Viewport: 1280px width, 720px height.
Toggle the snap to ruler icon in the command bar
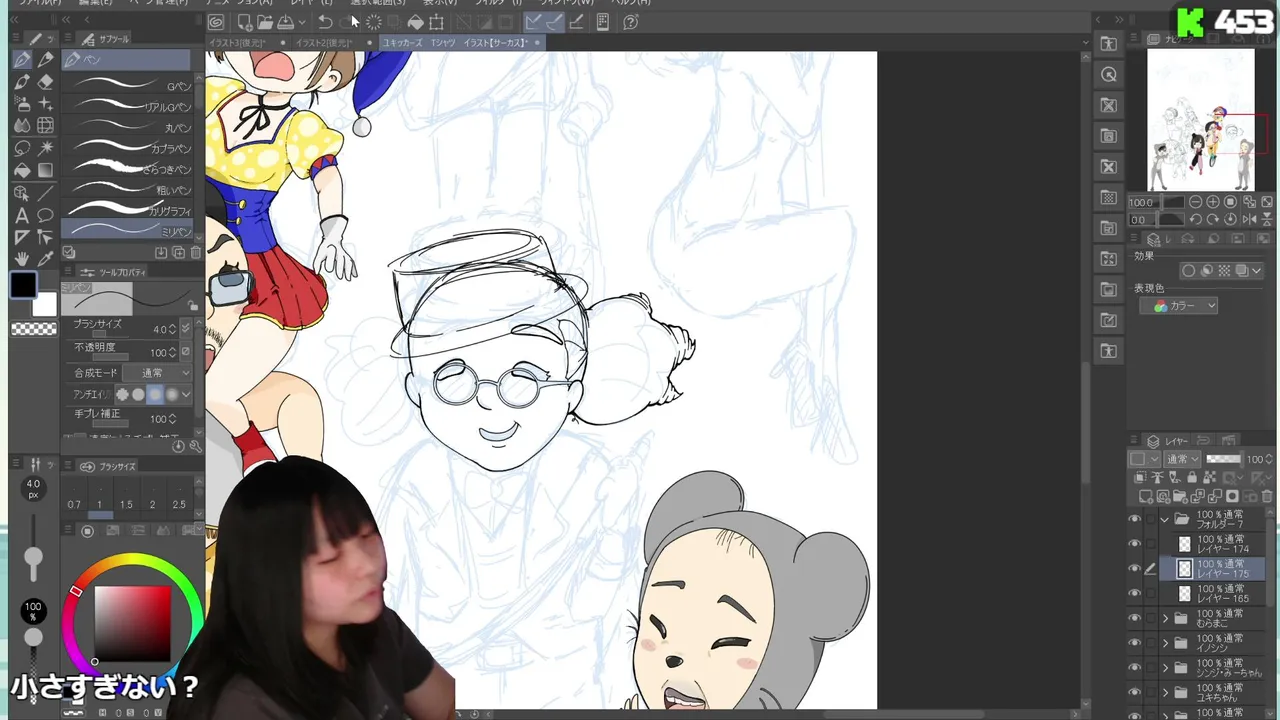pos(533,22)
